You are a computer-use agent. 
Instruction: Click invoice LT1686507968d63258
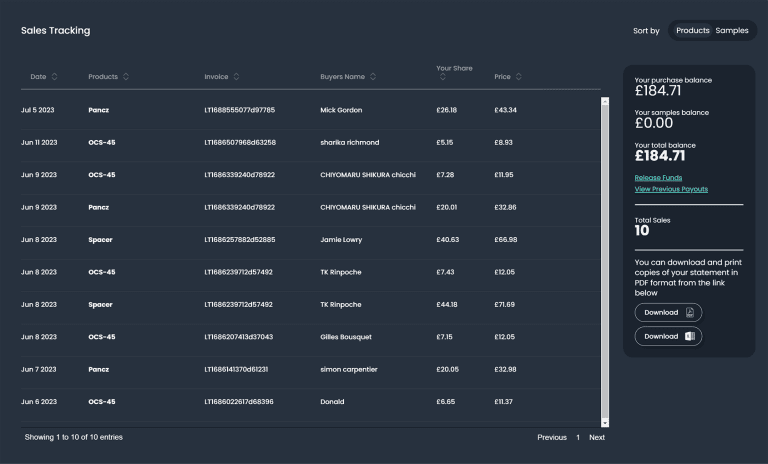click(240, 142)
